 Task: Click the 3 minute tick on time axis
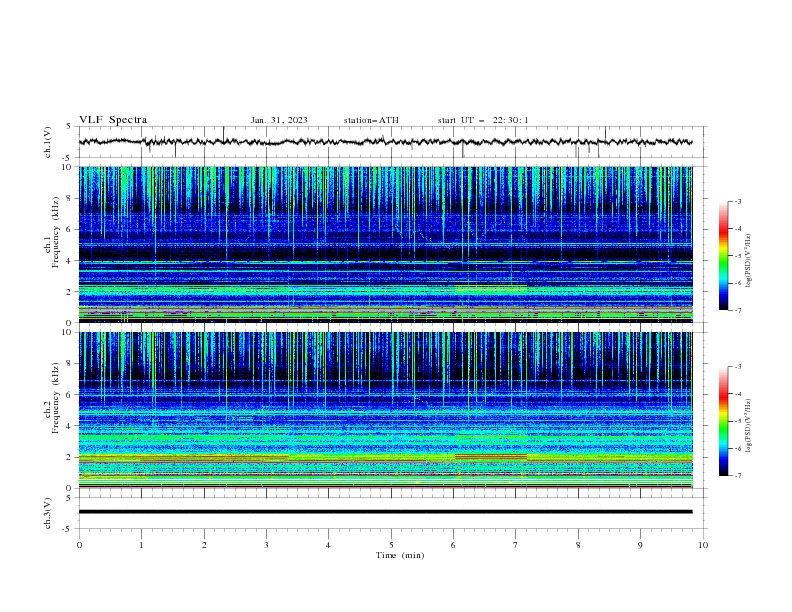click(x=267, y=545)
